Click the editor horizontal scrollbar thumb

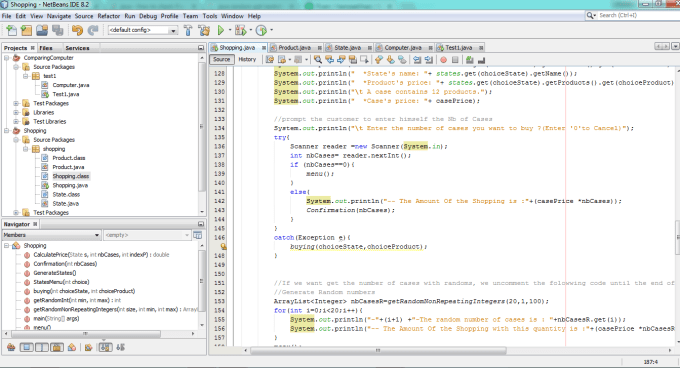[378, 350]
